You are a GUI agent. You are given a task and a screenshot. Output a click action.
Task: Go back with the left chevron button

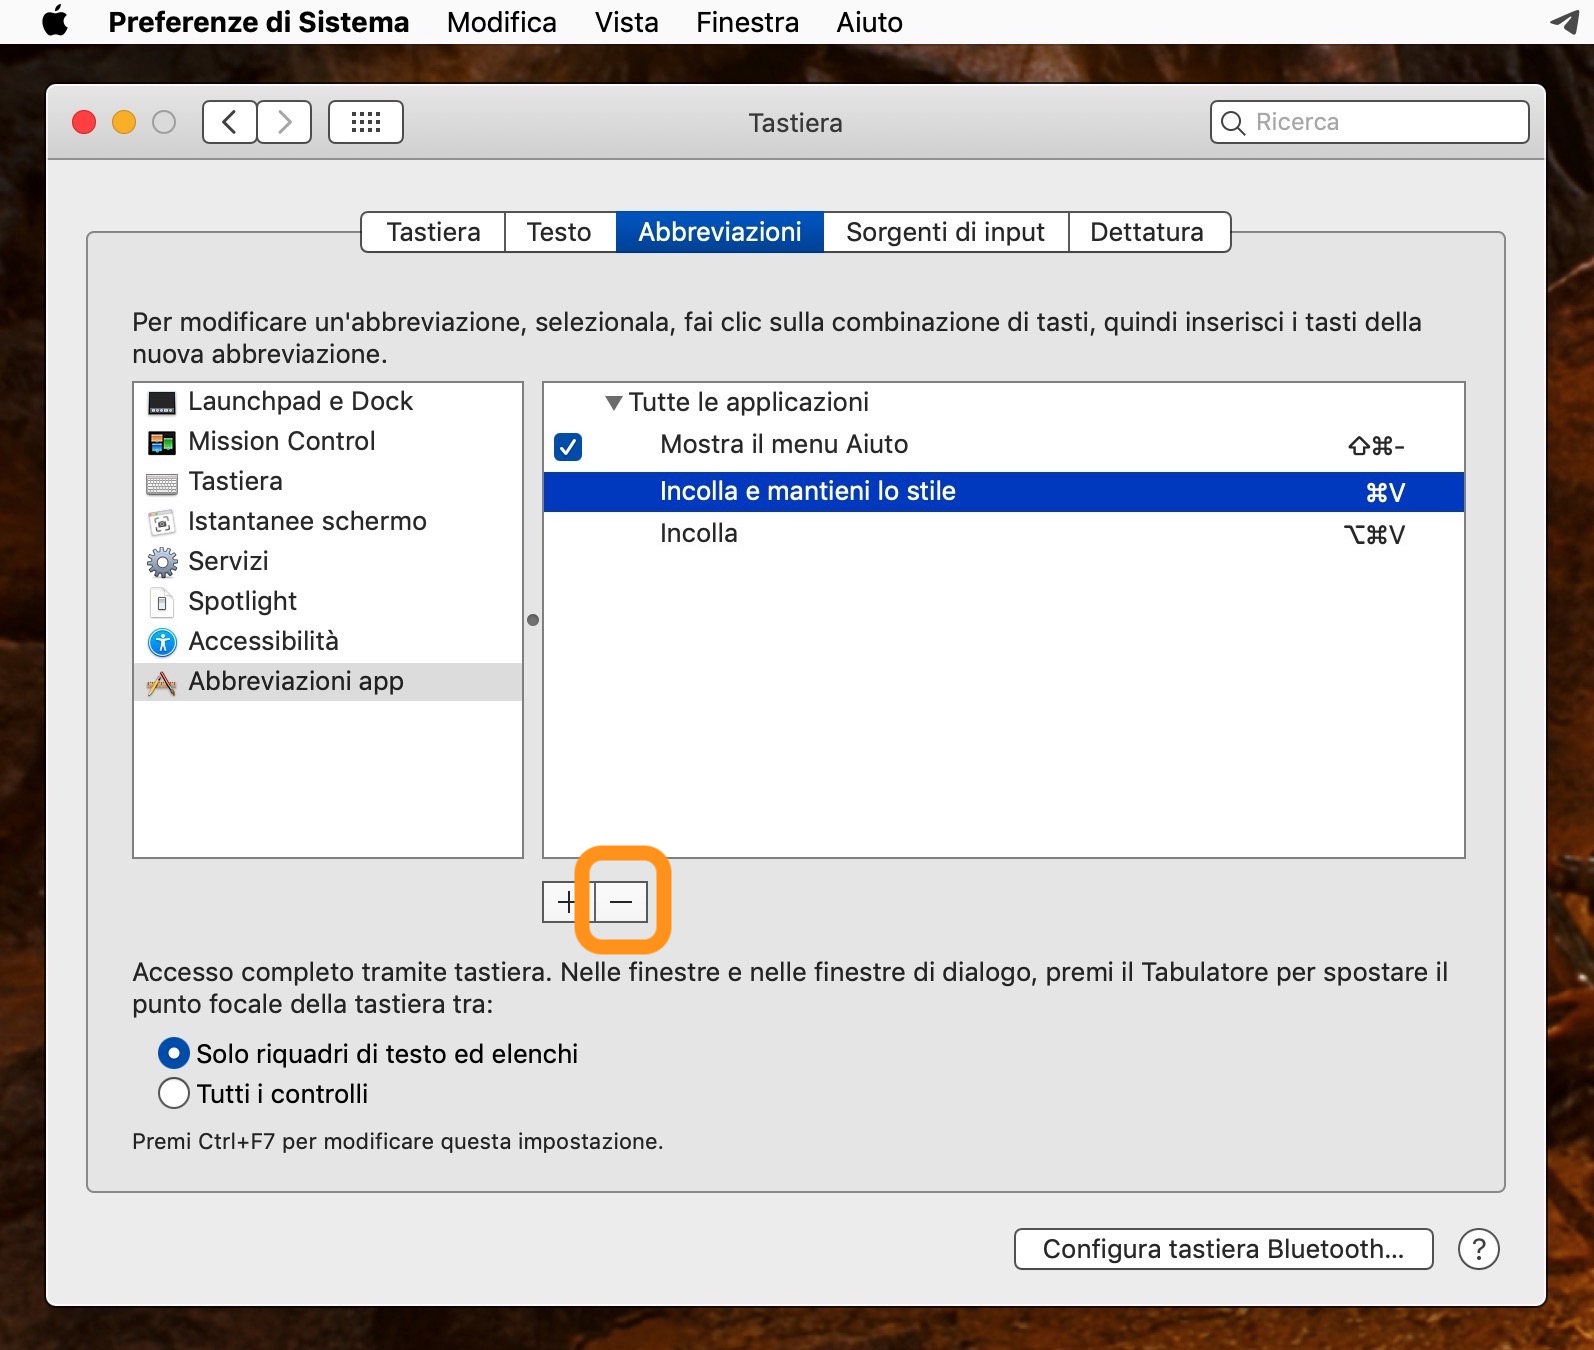pyautogui.click(x=229, y=122)
